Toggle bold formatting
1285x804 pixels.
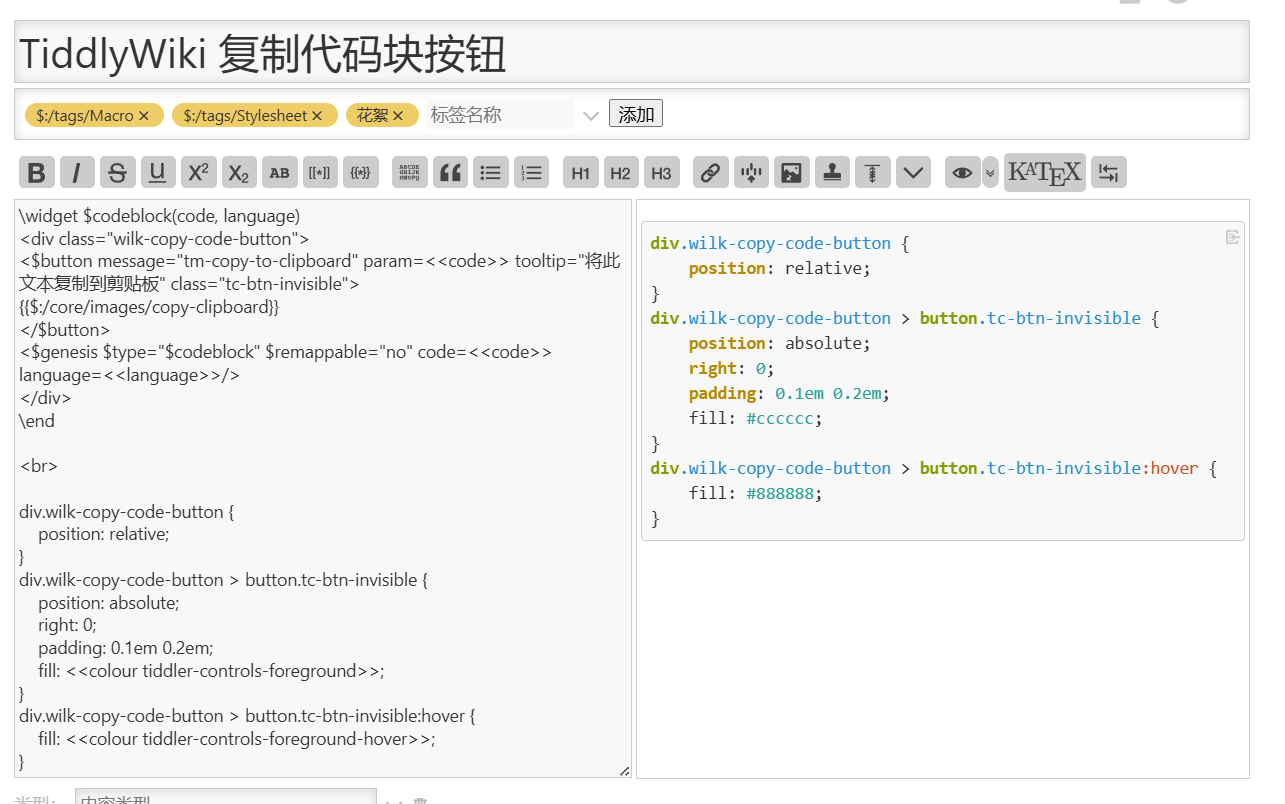(x=37, y=172)
